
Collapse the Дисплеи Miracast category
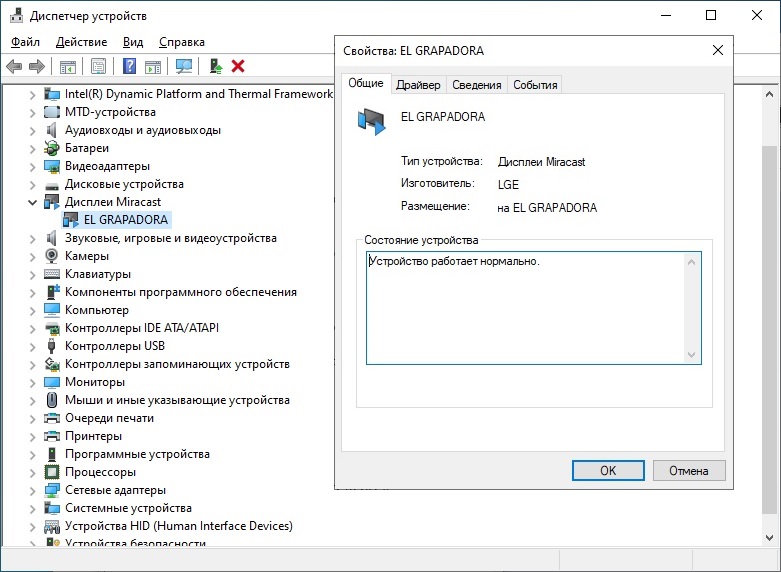pos(32,202)
